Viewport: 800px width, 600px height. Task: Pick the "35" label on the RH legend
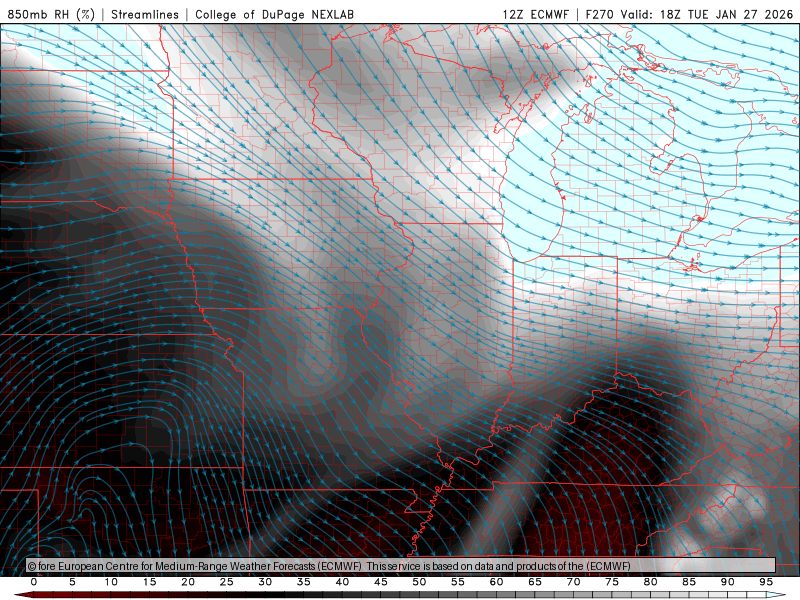[x=304, y=582]
